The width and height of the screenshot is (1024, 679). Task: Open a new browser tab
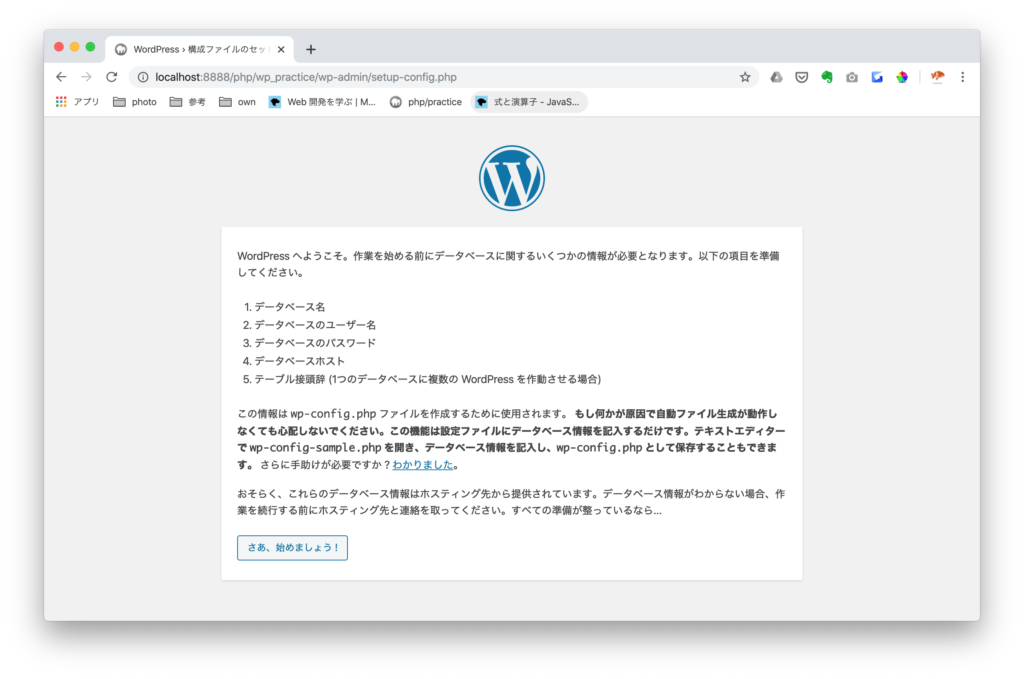tap(311, 49)
